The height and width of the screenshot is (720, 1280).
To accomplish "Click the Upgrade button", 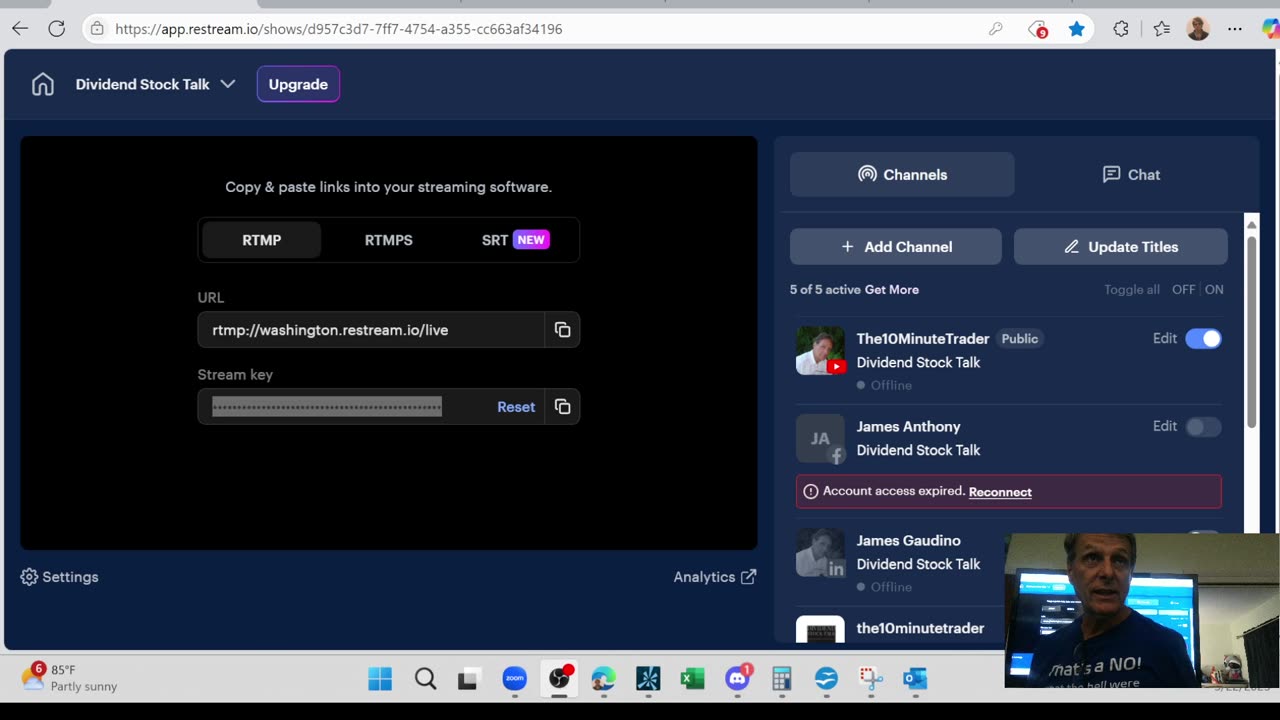I will click(x=298, y=84).
